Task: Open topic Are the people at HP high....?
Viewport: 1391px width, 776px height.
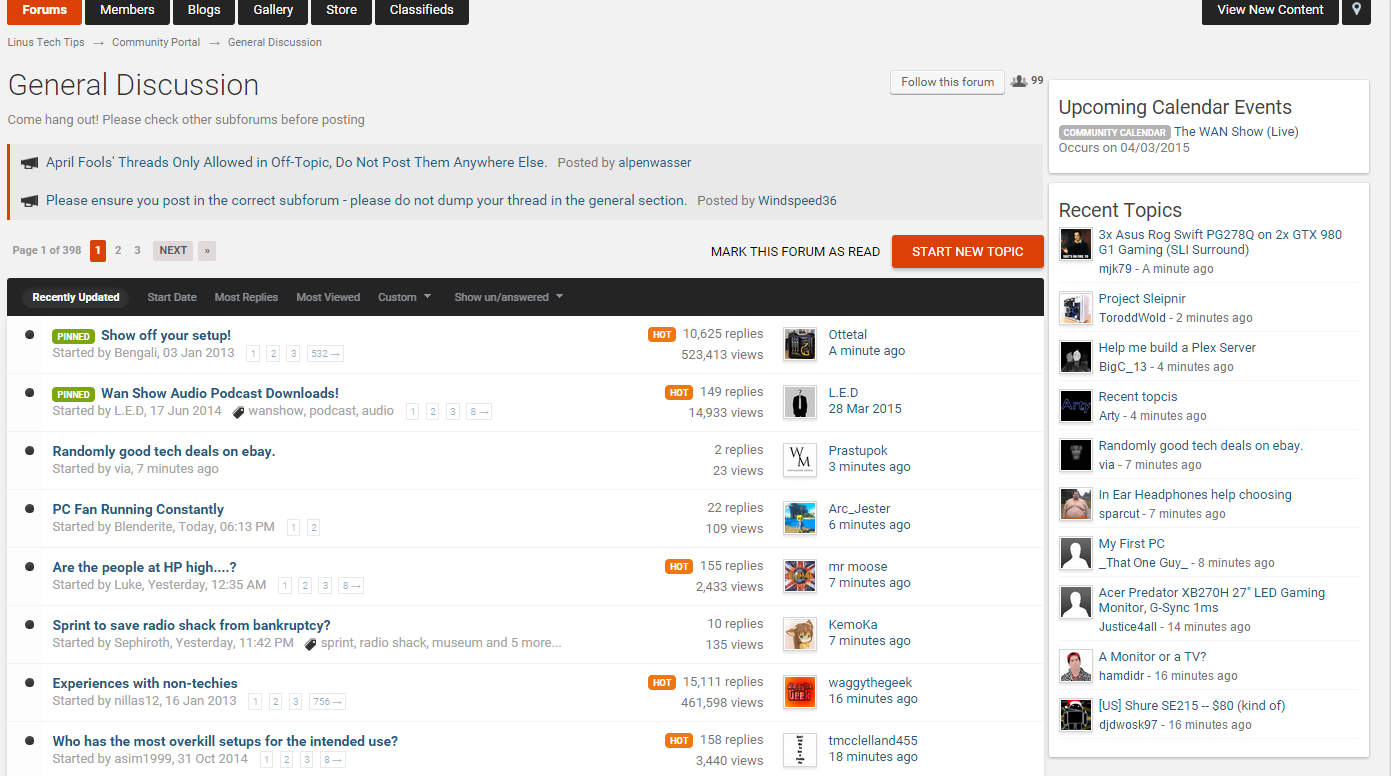Action: click(144, 567)
